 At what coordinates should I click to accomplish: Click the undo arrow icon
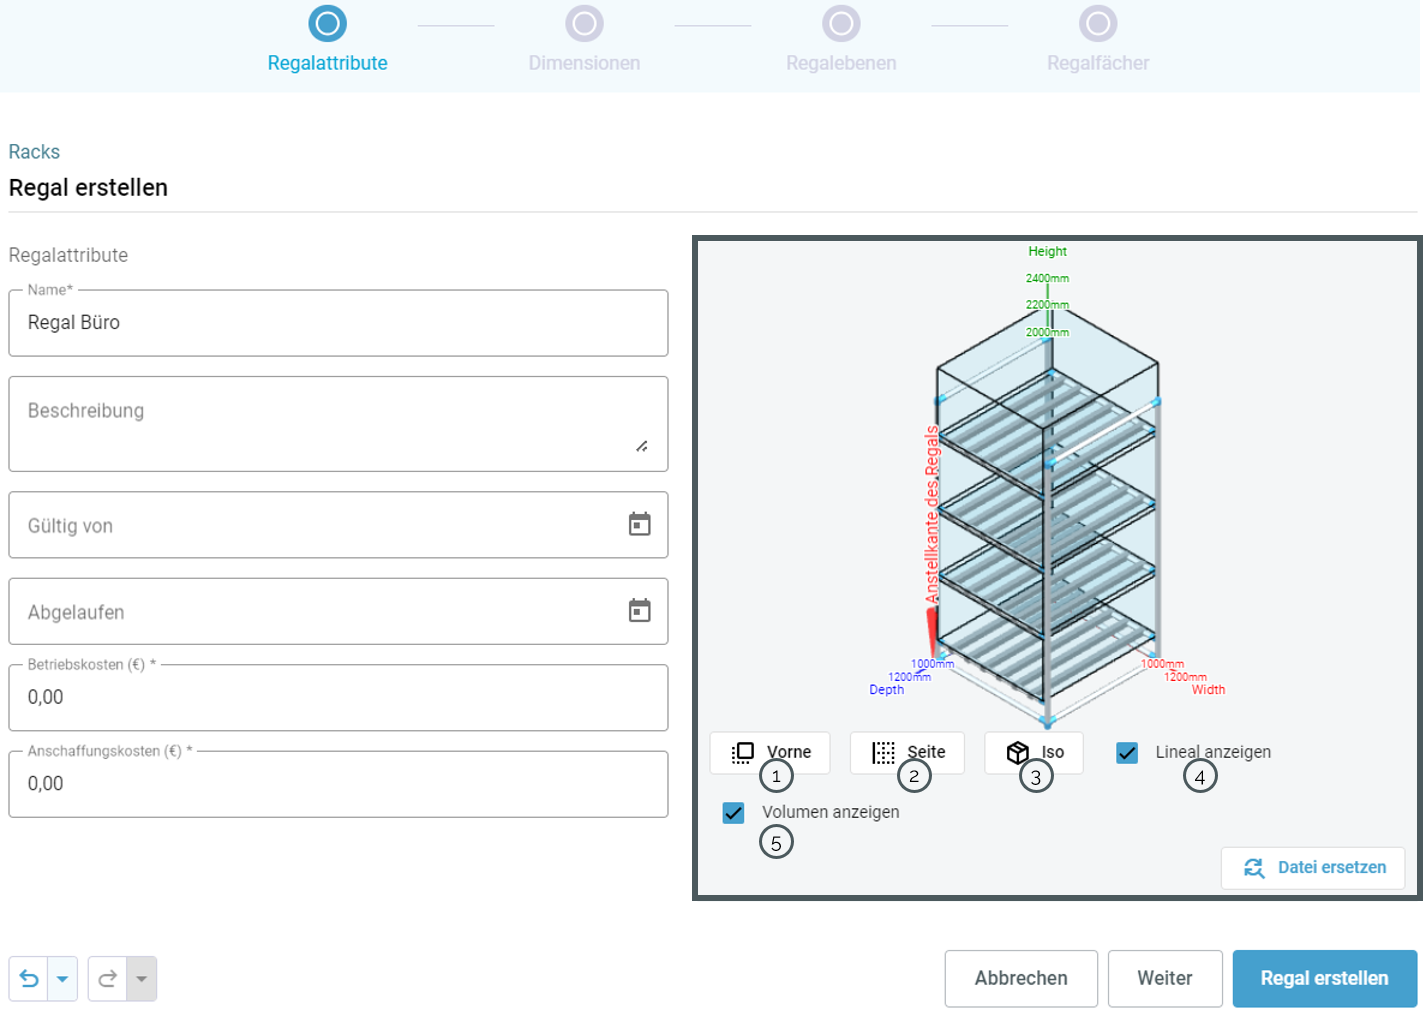[x=29, y=978]
